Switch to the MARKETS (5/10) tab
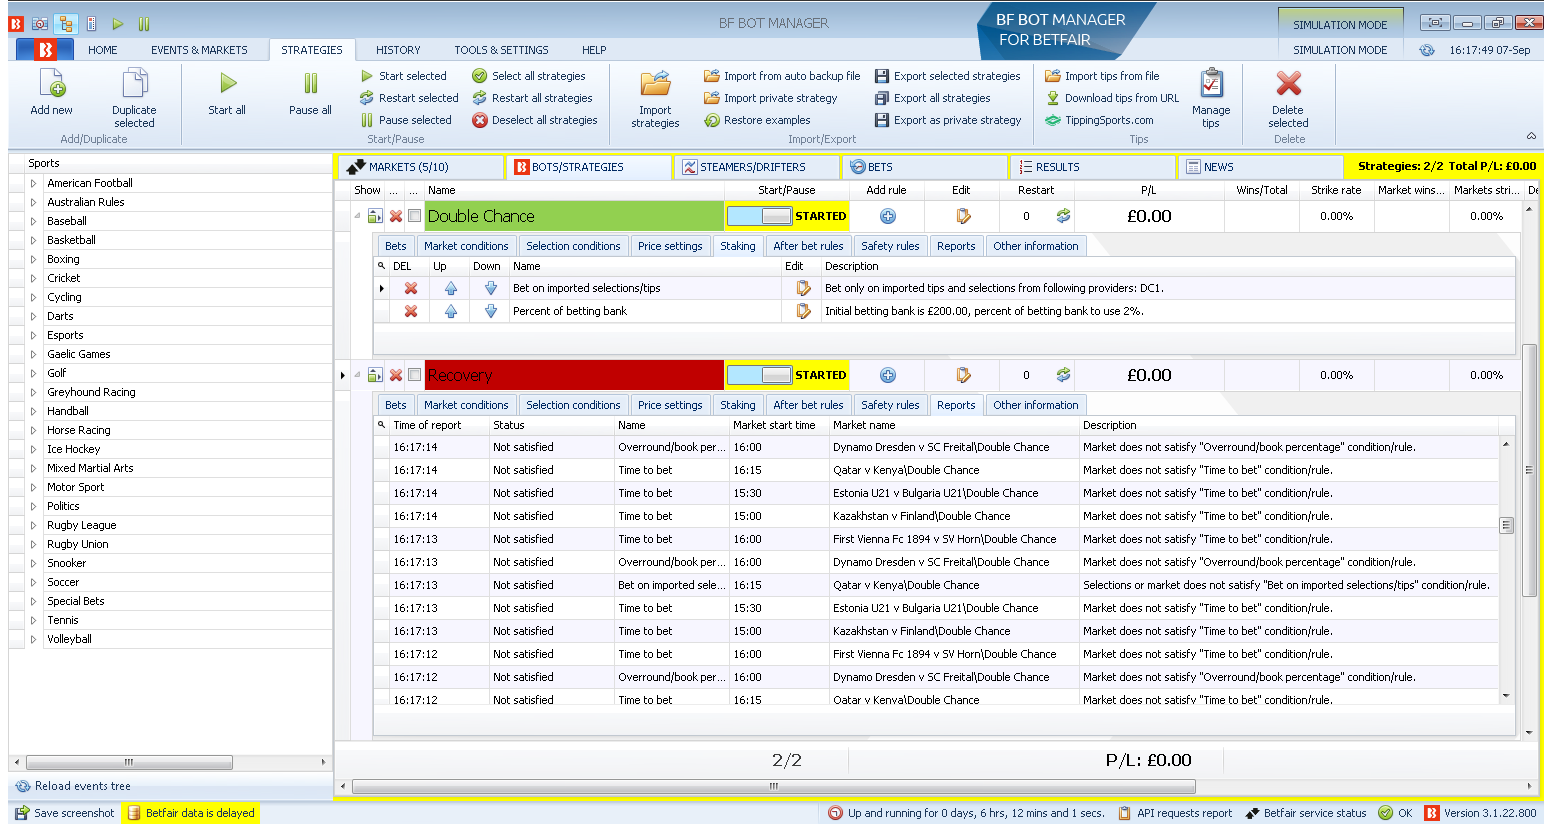Image resolution: width=1552 pixels, height=832 pixels. pyautogui.click(x=420, y=167)
